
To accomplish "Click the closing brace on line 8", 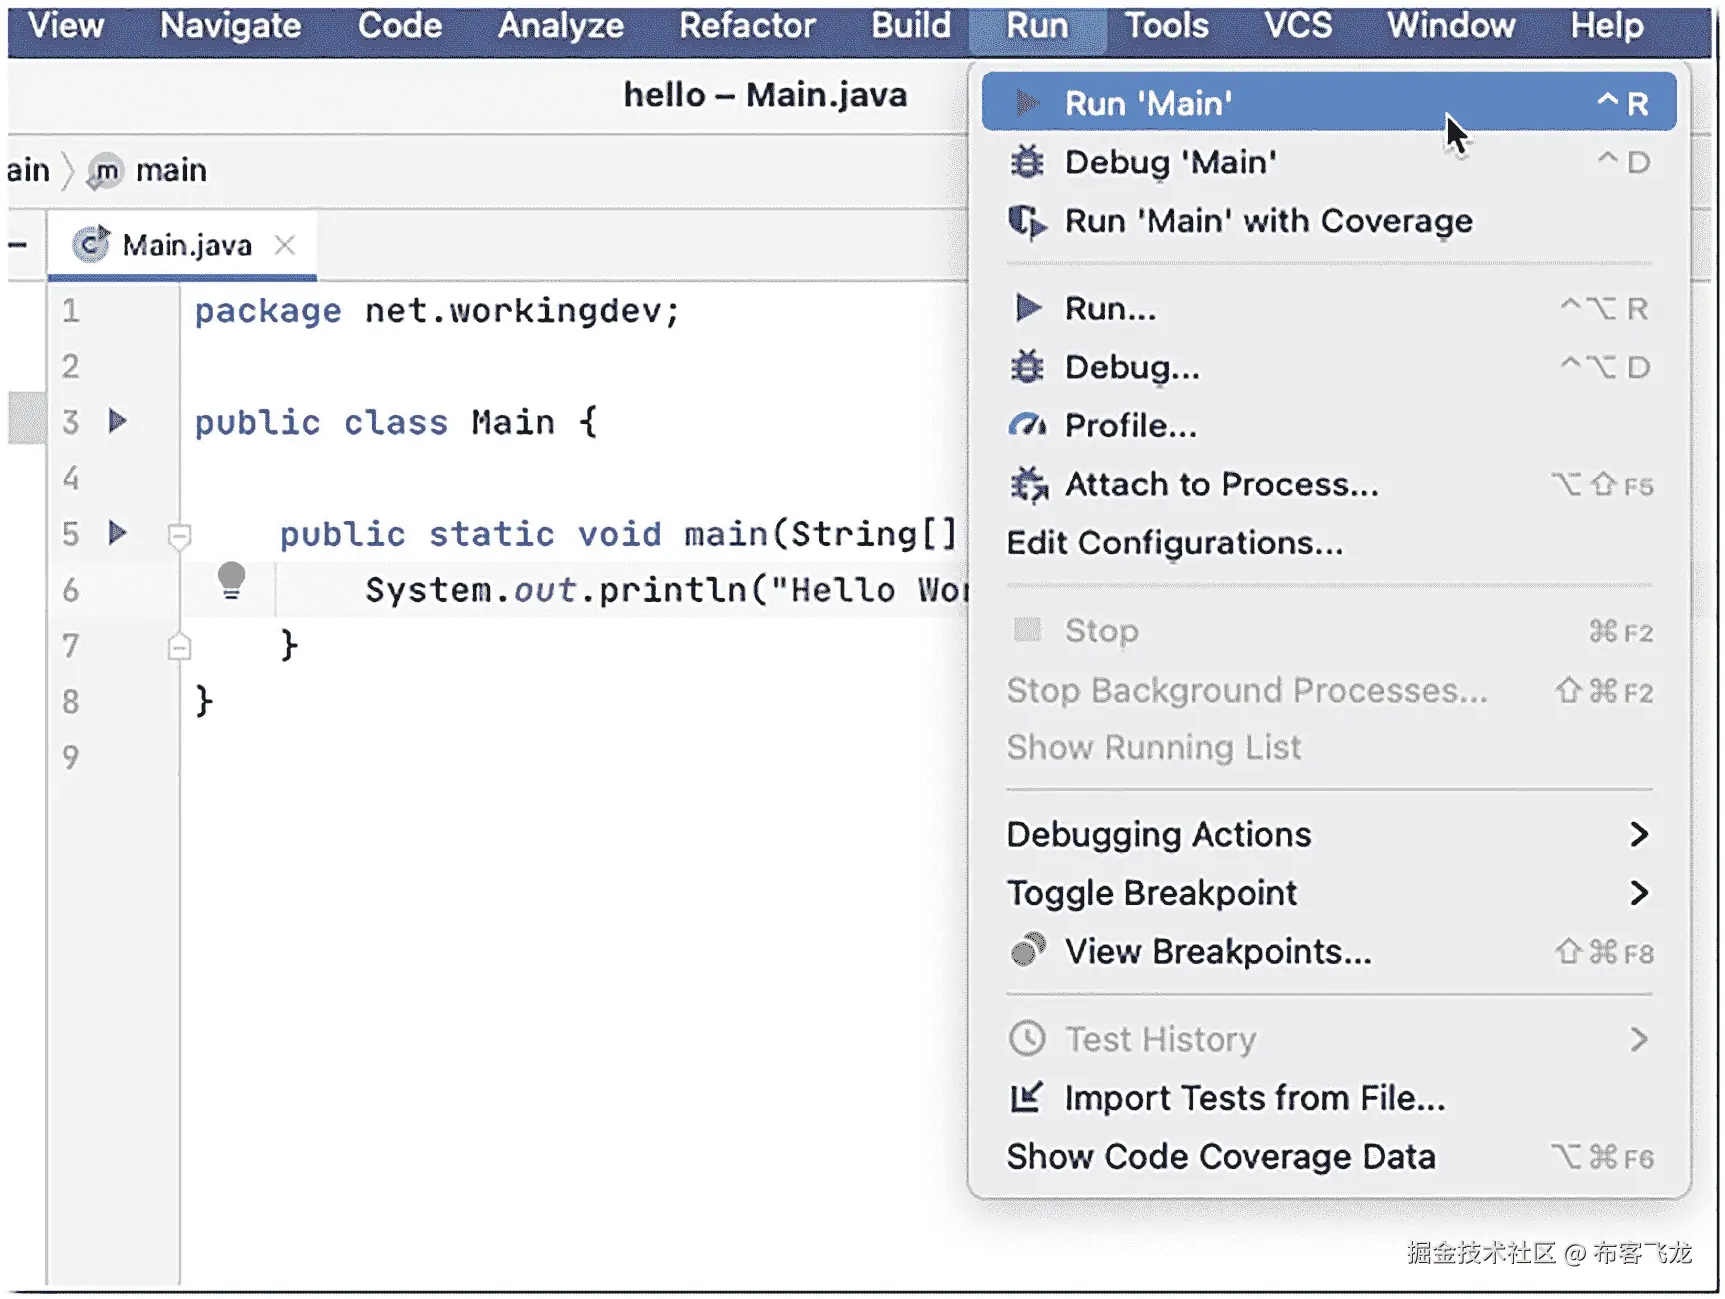I will tap(204, 701).
